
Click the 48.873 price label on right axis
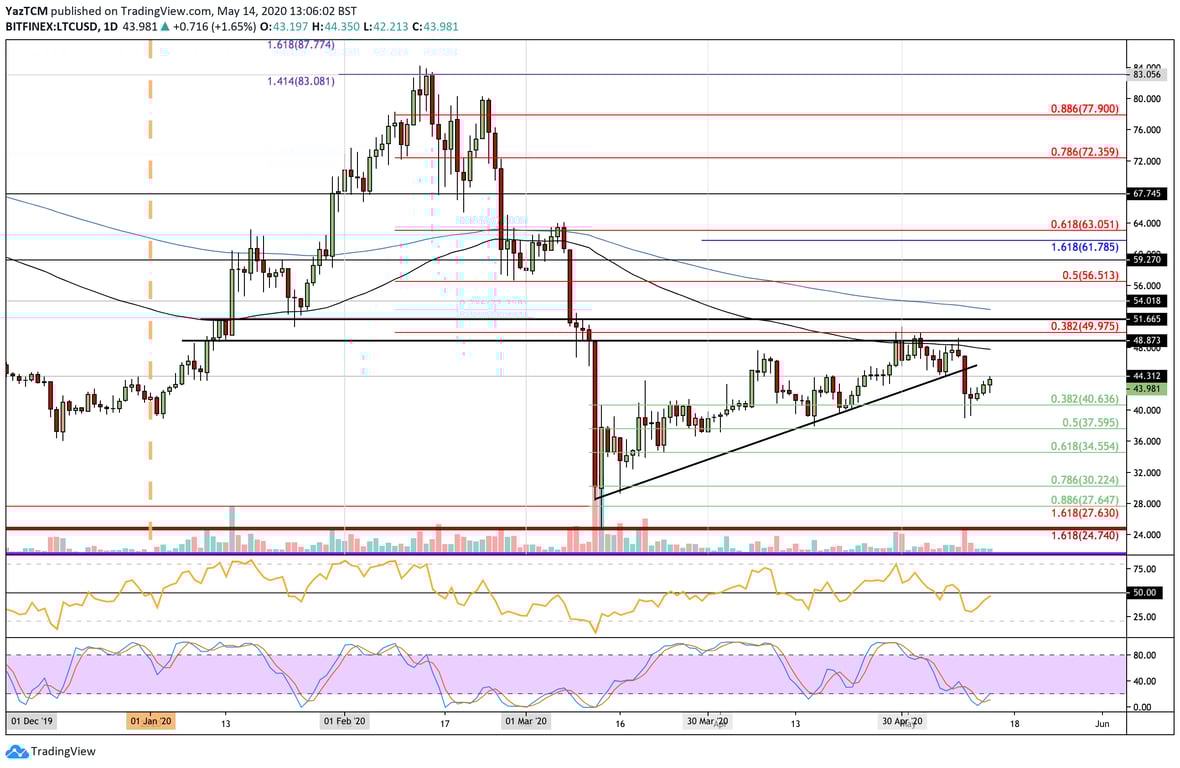[x=1146, y=341]
